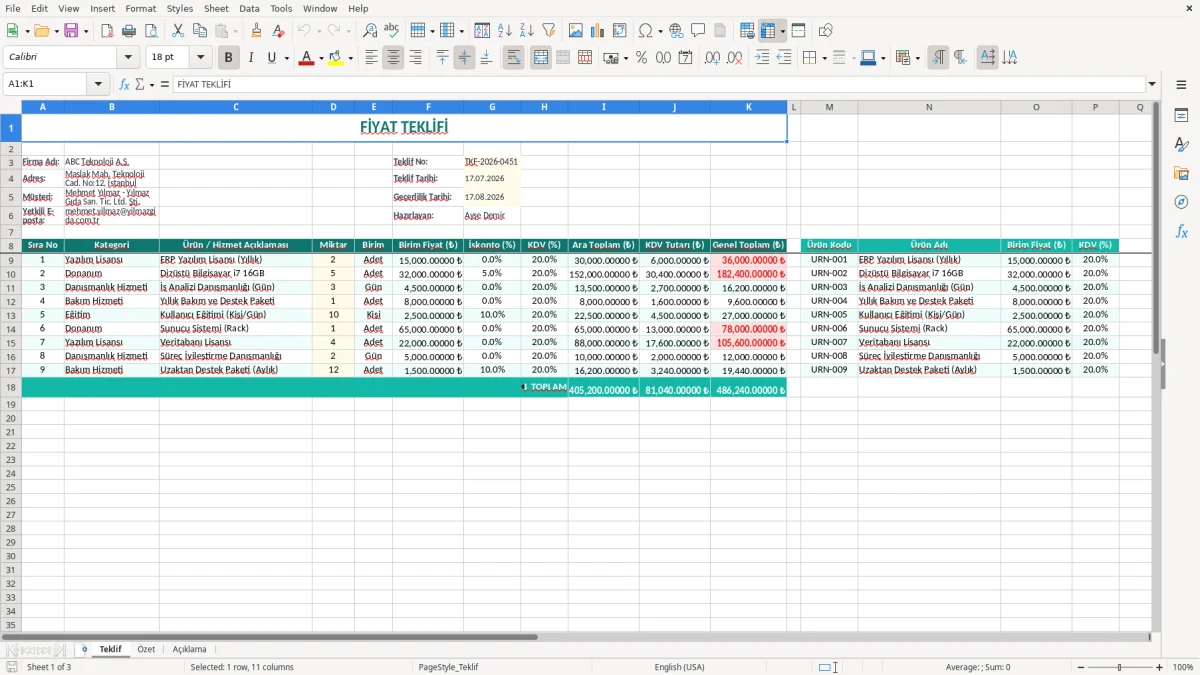Select column K header

point(748,107)
